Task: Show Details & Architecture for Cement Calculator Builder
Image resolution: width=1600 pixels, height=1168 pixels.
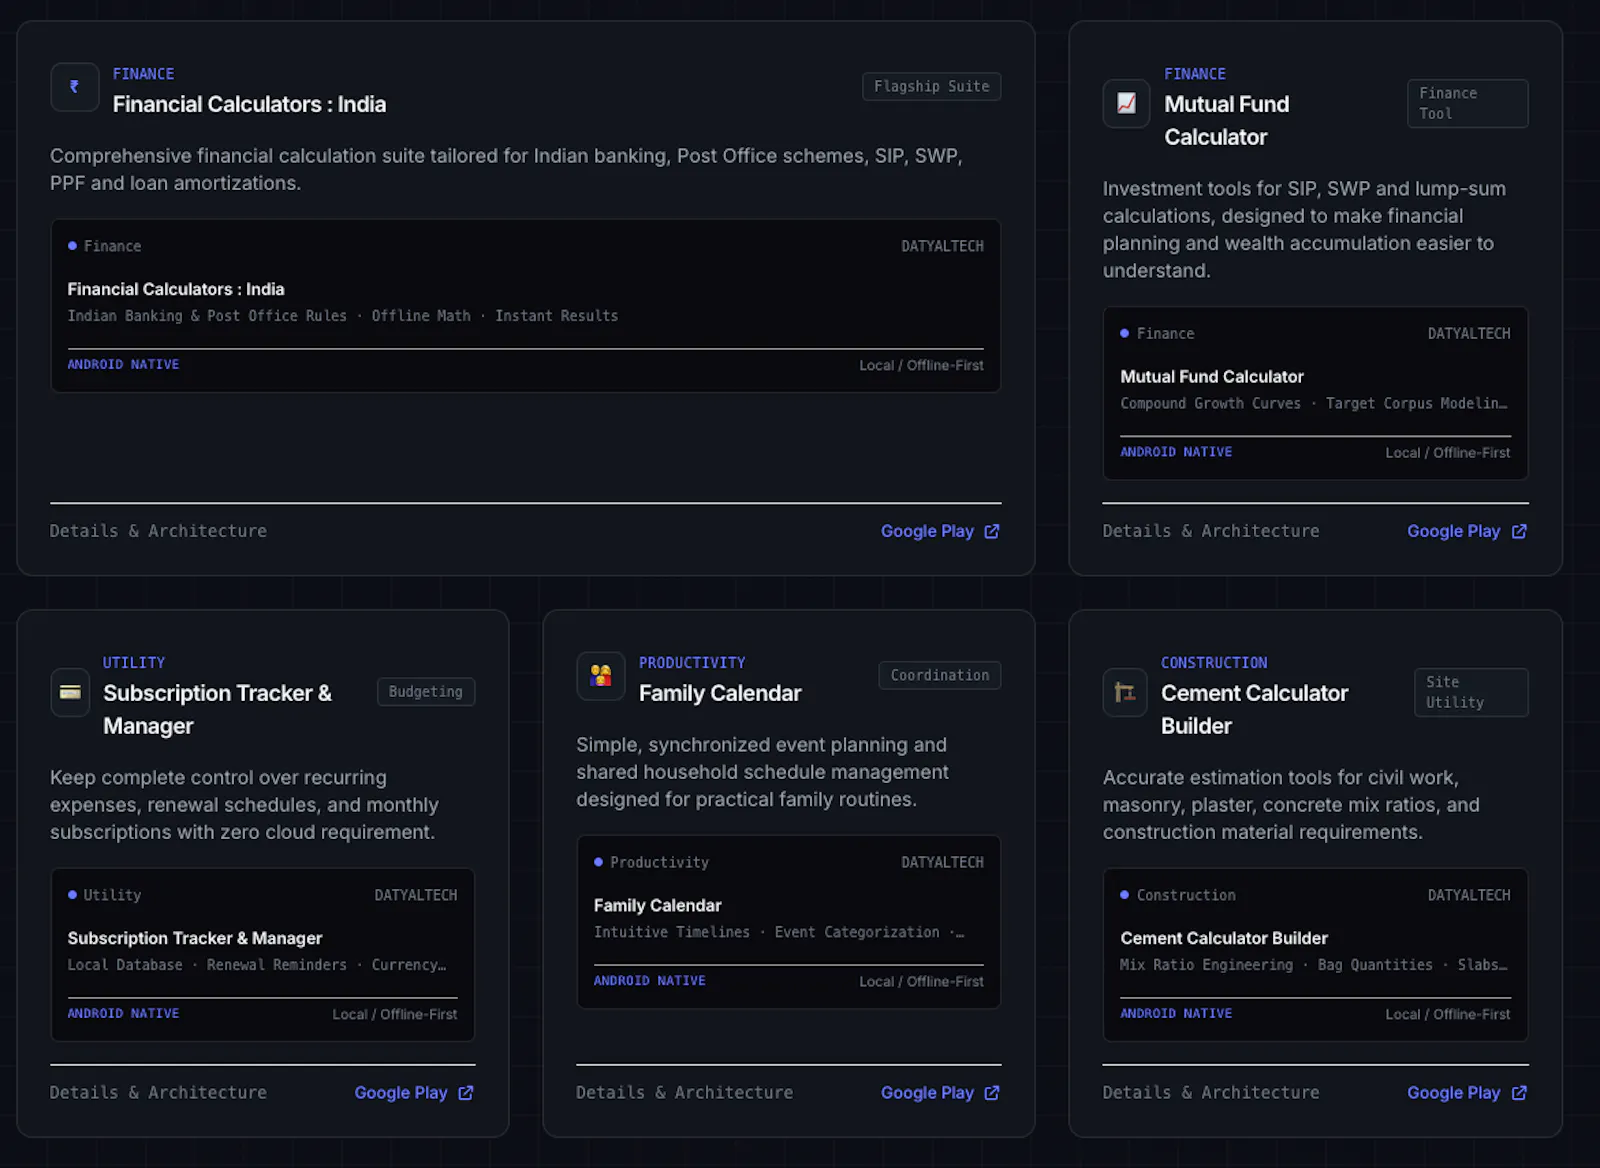Action: click(x=1211, y=1093)
